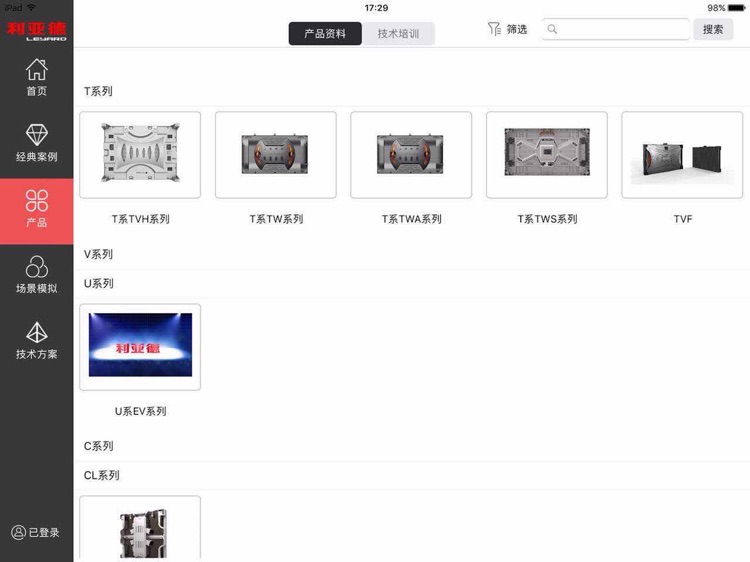Click the U系列 section header
The width and height of the screenshot is (750, 562).
point(99,283)
